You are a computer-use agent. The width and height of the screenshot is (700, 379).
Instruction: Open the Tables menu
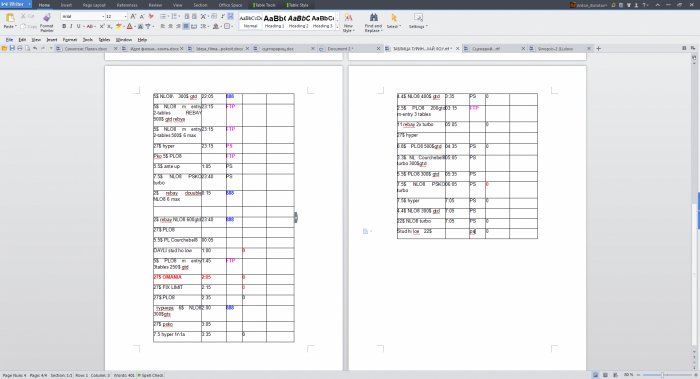[104, 40]
